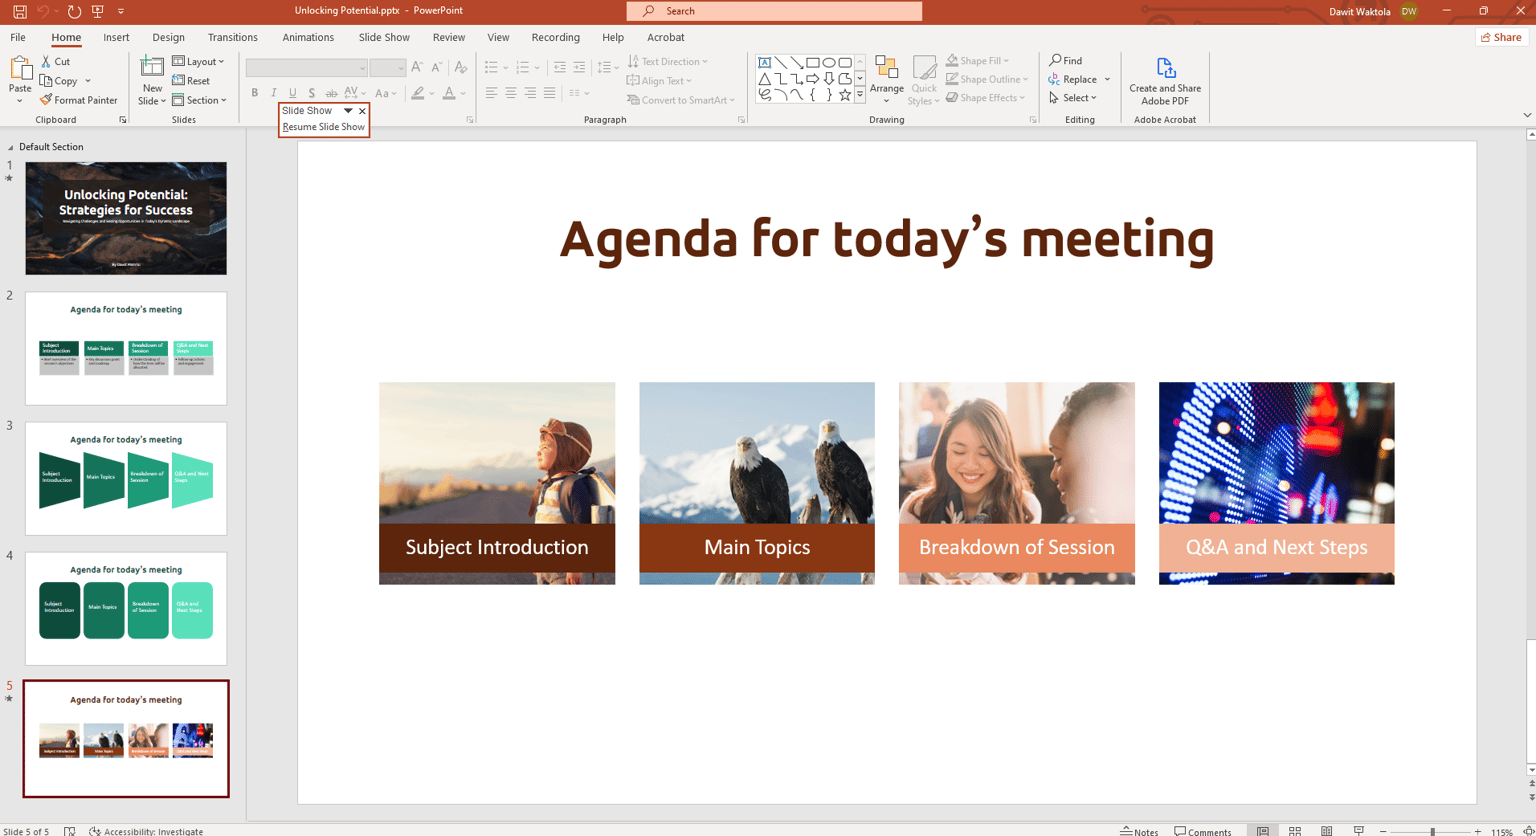Choose the 5-point Star shape

pos(845,95)
